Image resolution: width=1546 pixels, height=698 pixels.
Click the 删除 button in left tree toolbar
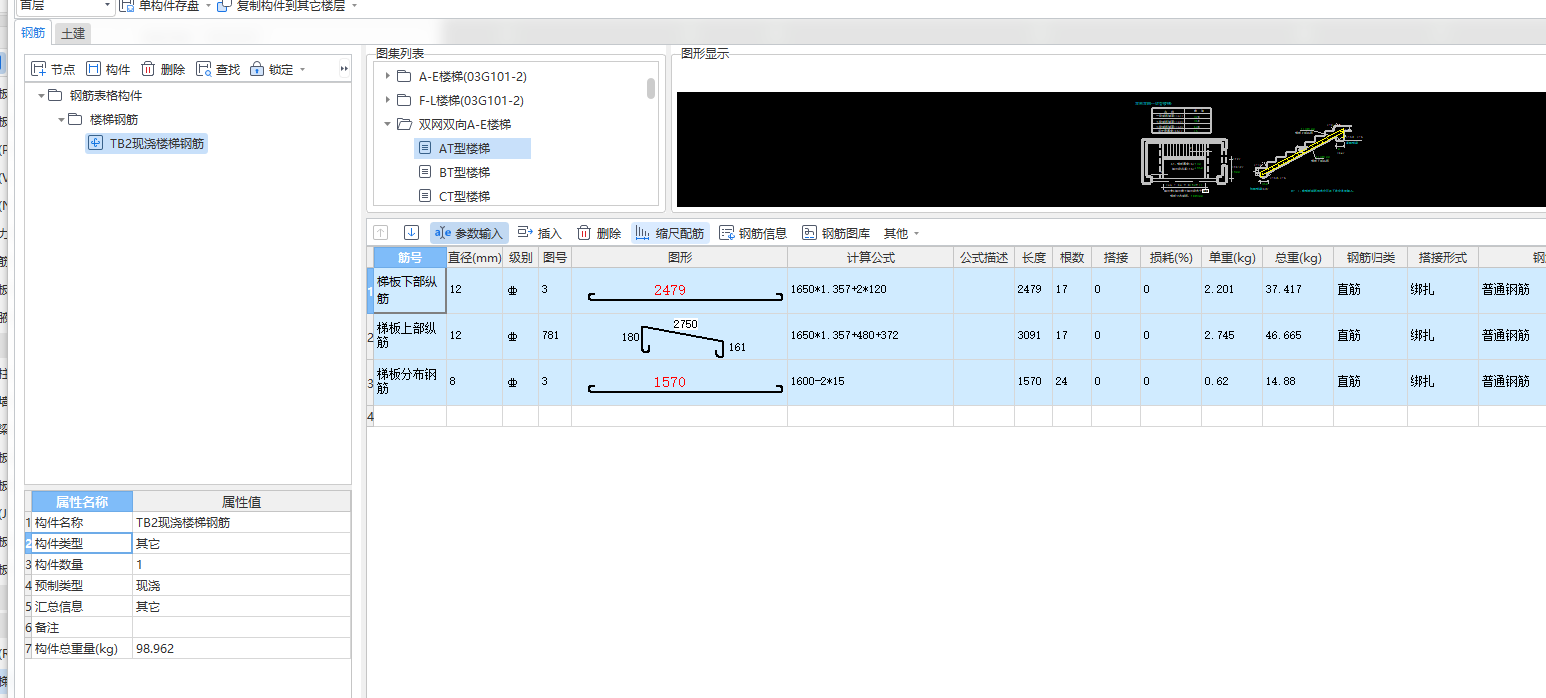click(x=163, y=69)
